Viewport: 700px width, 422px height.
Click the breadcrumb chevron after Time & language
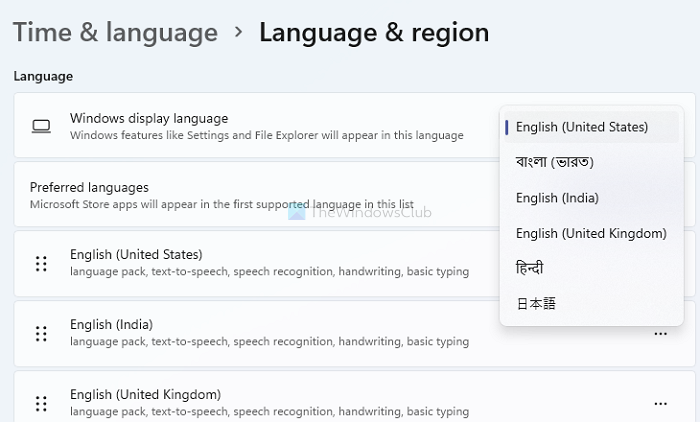tap(239, 32)
